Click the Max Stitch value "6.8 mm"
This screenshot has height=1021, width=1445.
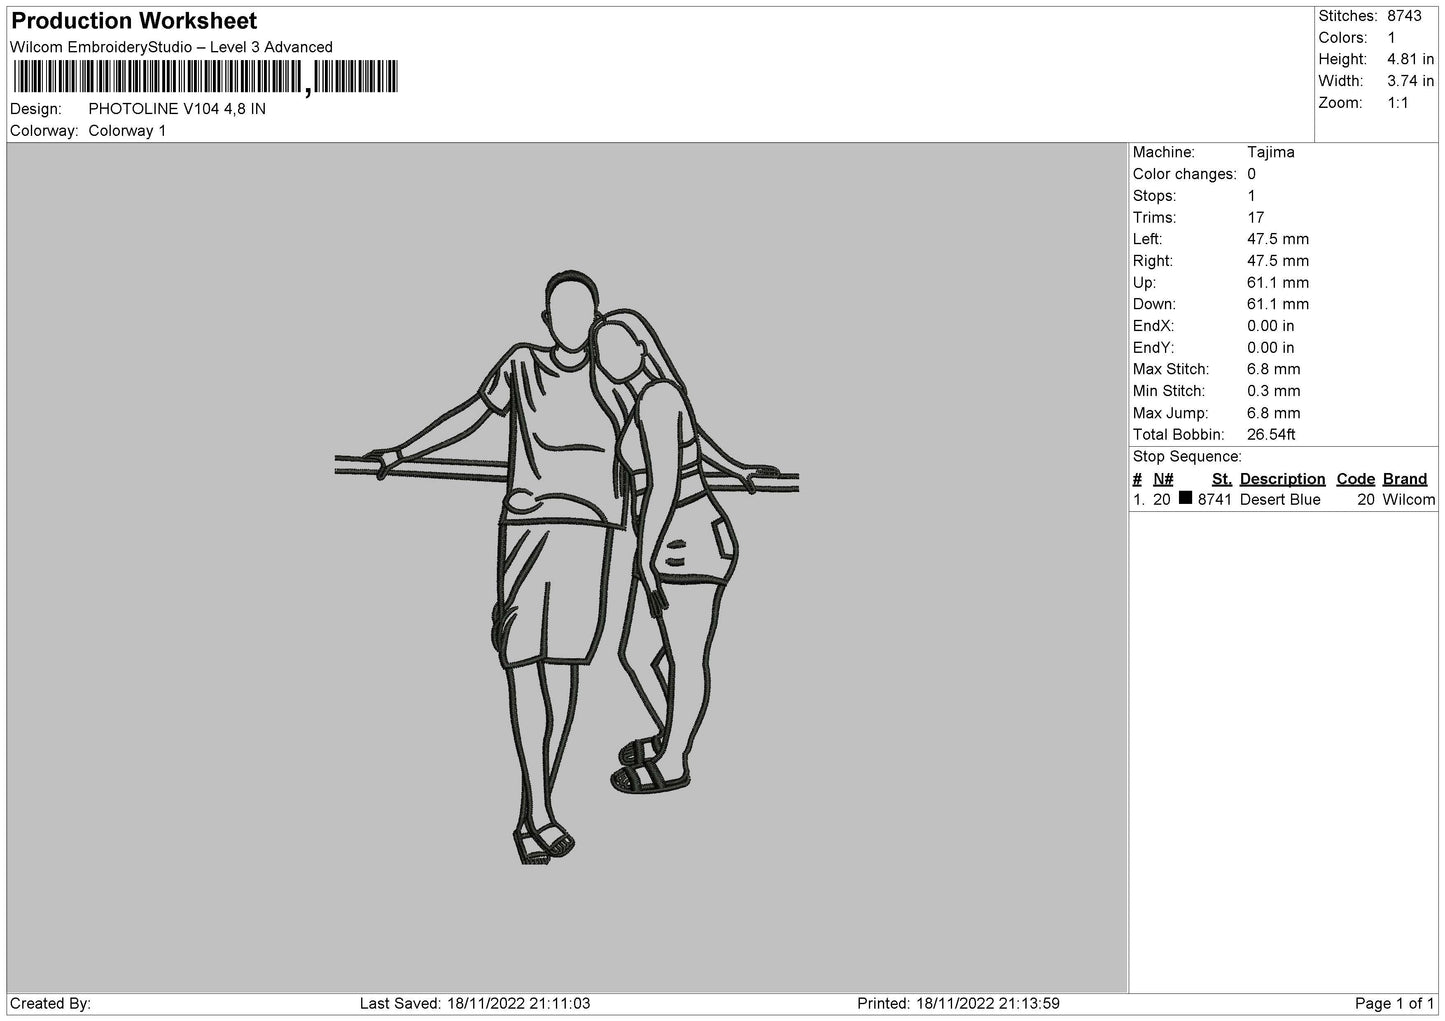click(1274, 370)
